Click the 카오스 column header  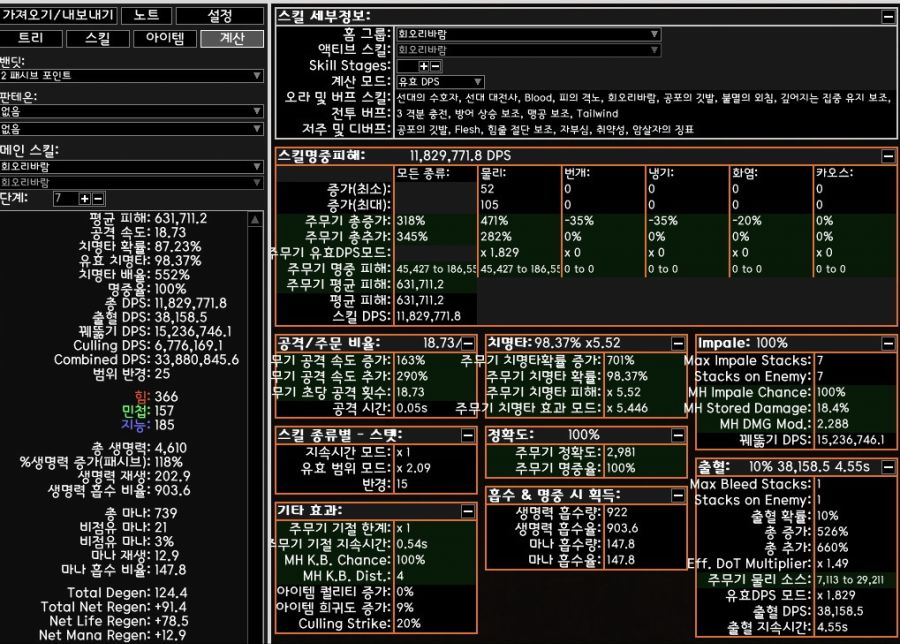pyautogui.click(x=834, y=173)
